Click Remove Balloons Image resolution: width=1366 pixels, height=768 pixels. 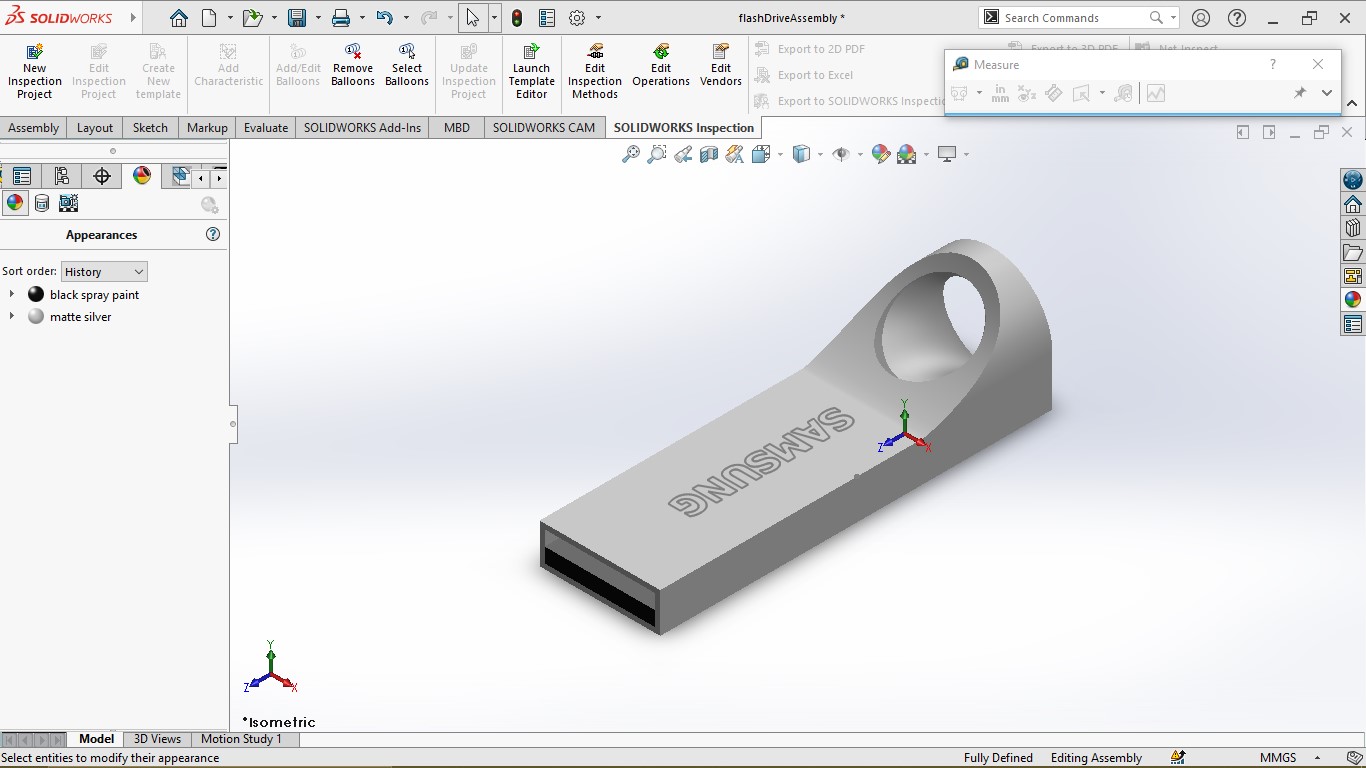353,64
